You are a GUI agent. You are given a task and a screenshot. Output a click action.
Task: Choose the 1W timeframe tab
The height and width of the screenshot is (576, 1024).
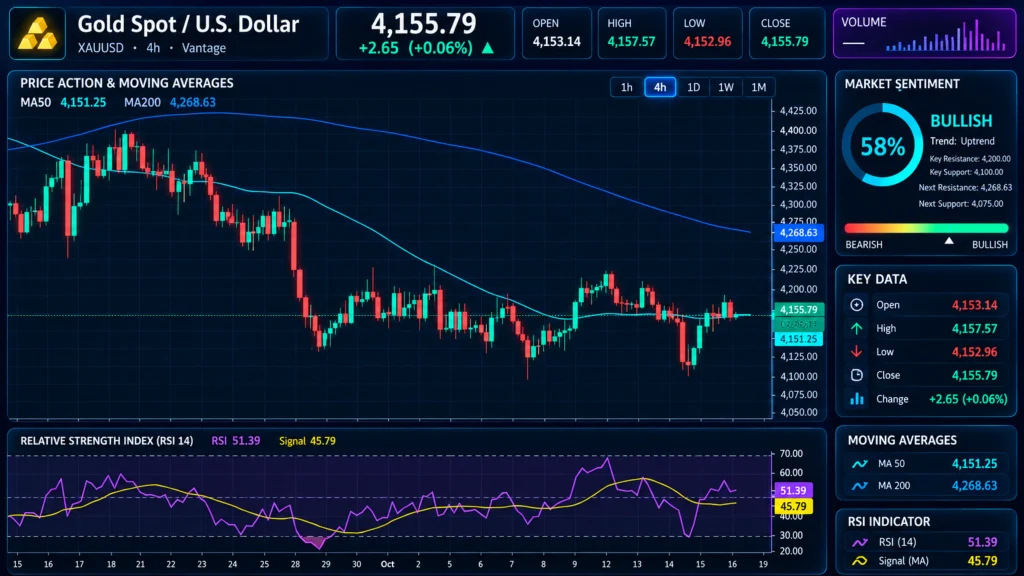point(726,87)
